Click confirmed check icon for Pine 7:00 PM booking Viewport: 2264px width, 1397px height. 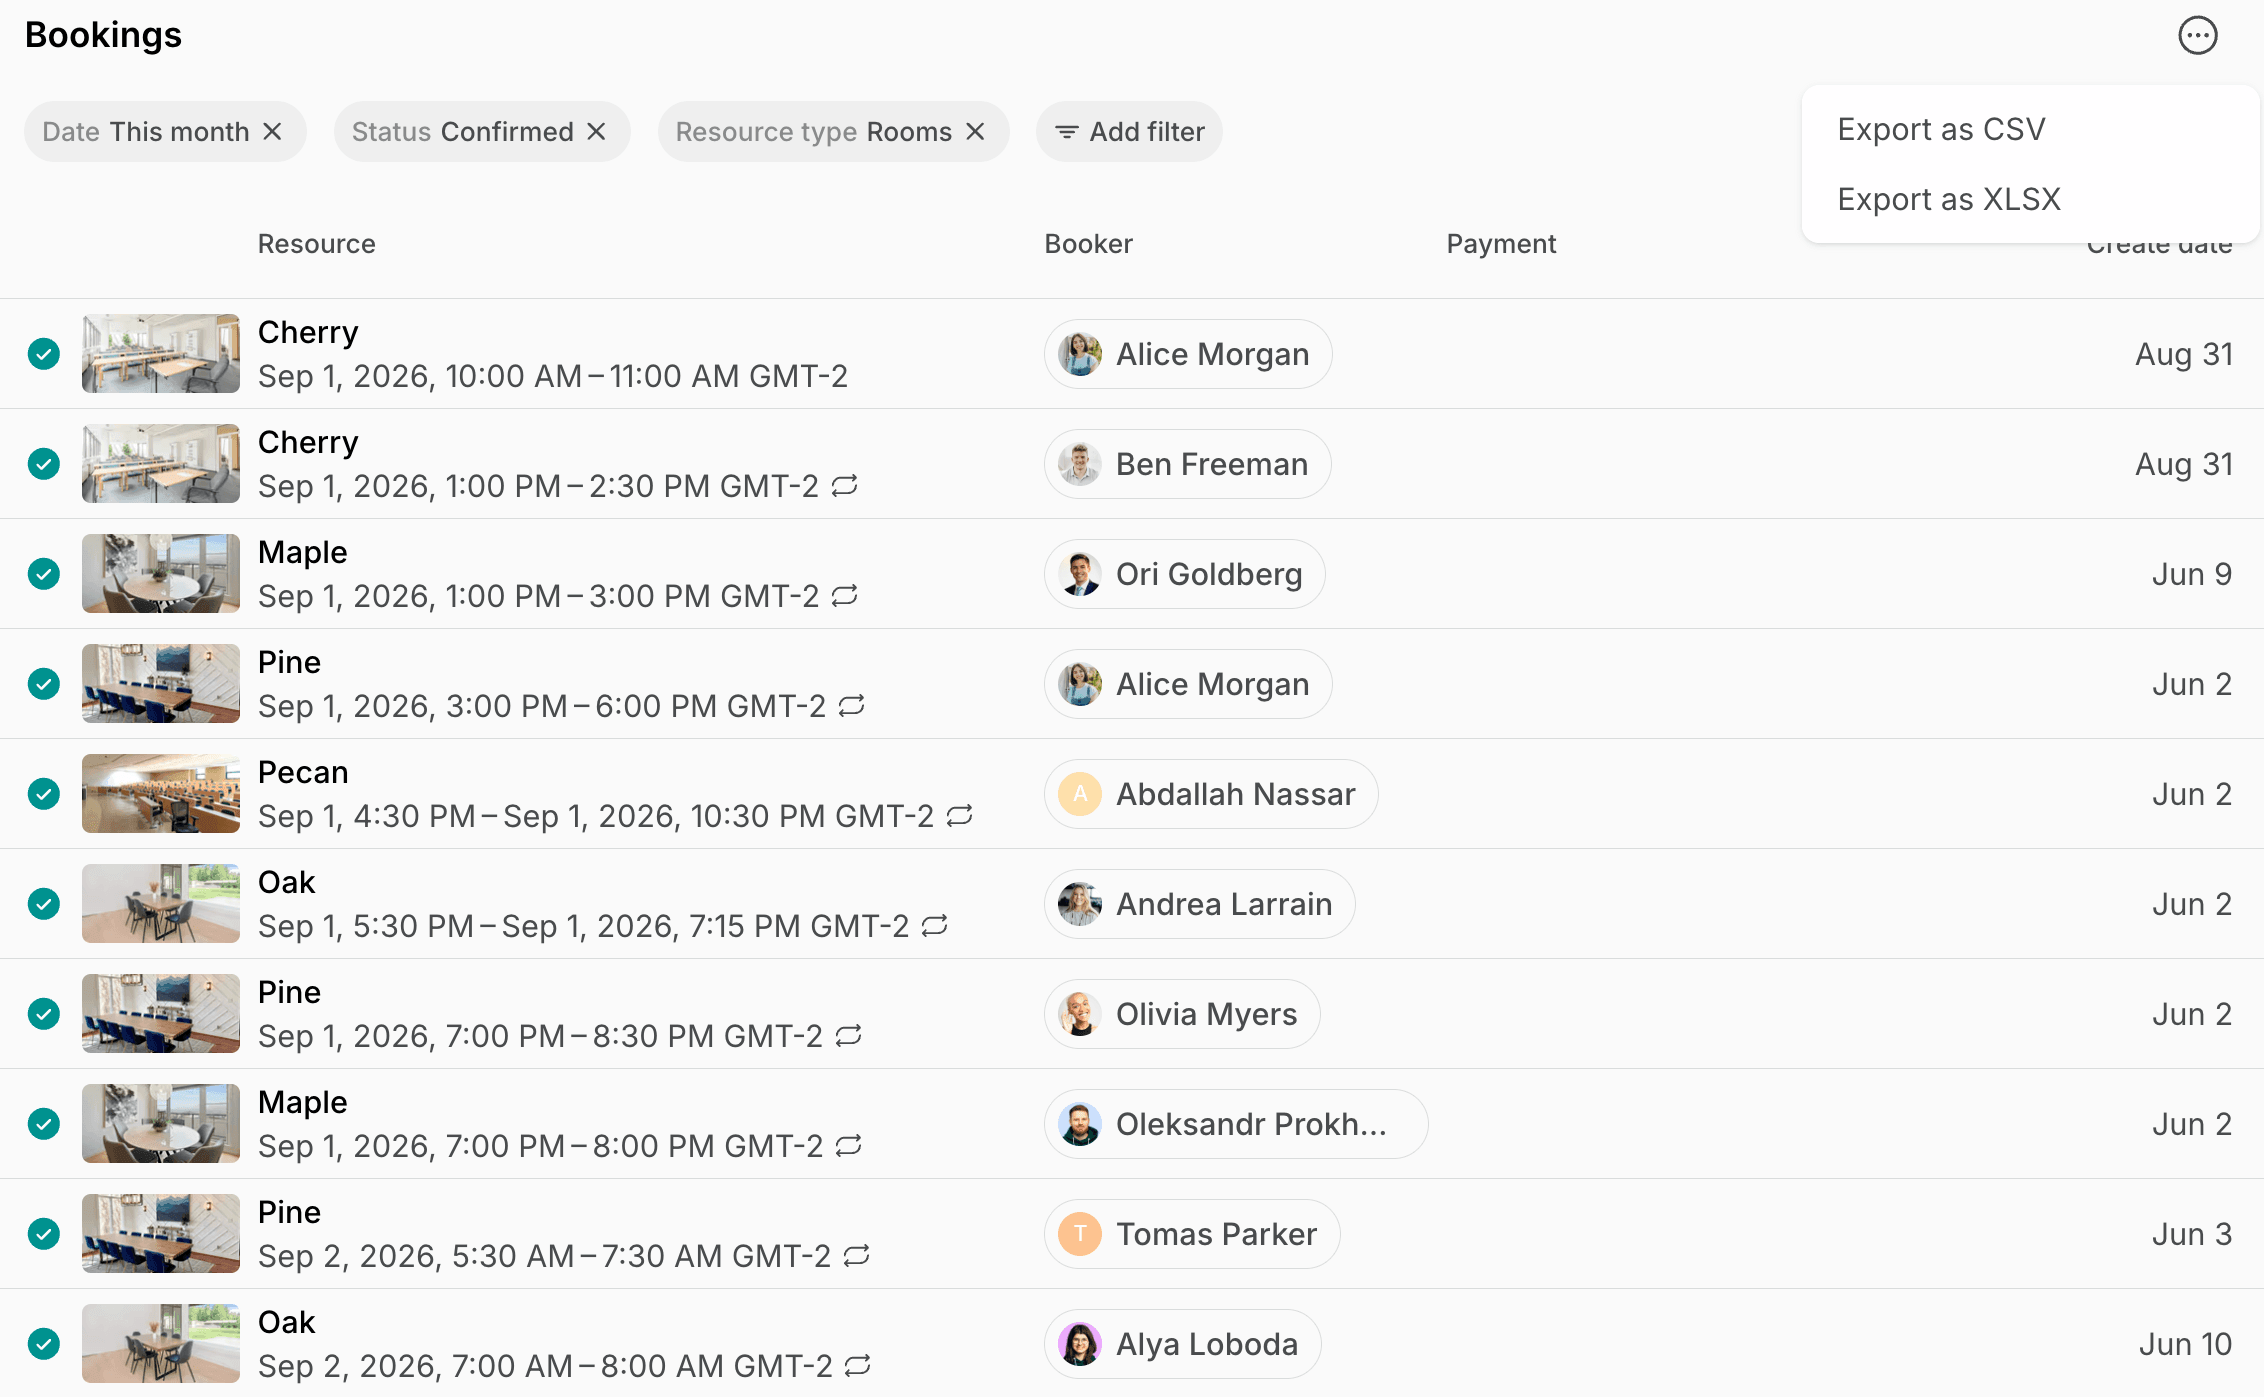tap(44, 1014)
